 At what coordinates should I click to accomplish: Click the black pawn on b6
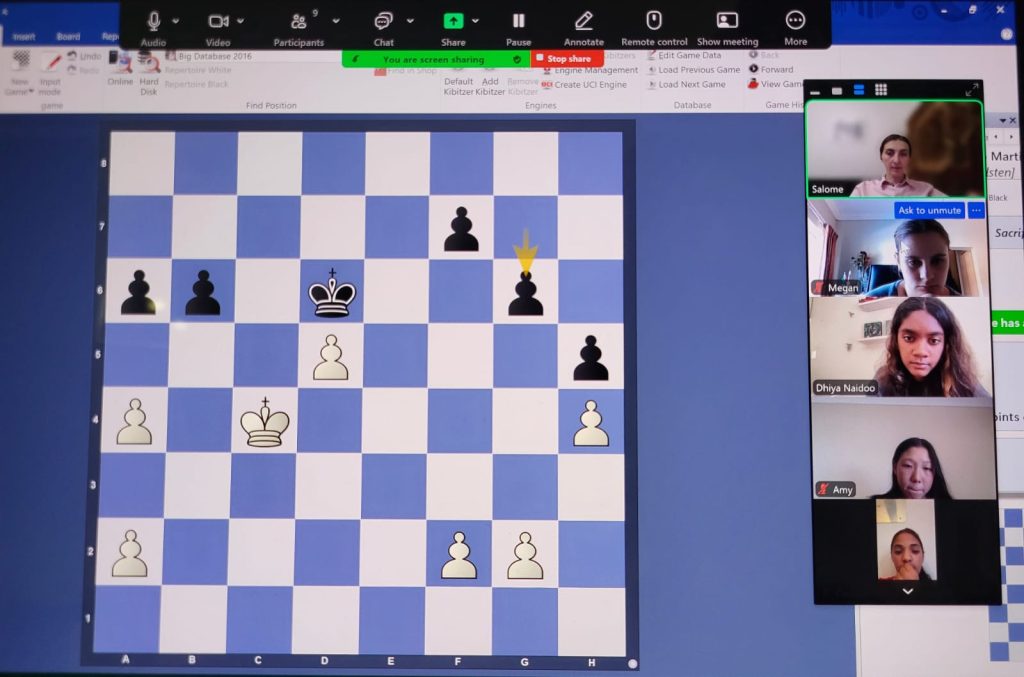[x=202, y=293]
